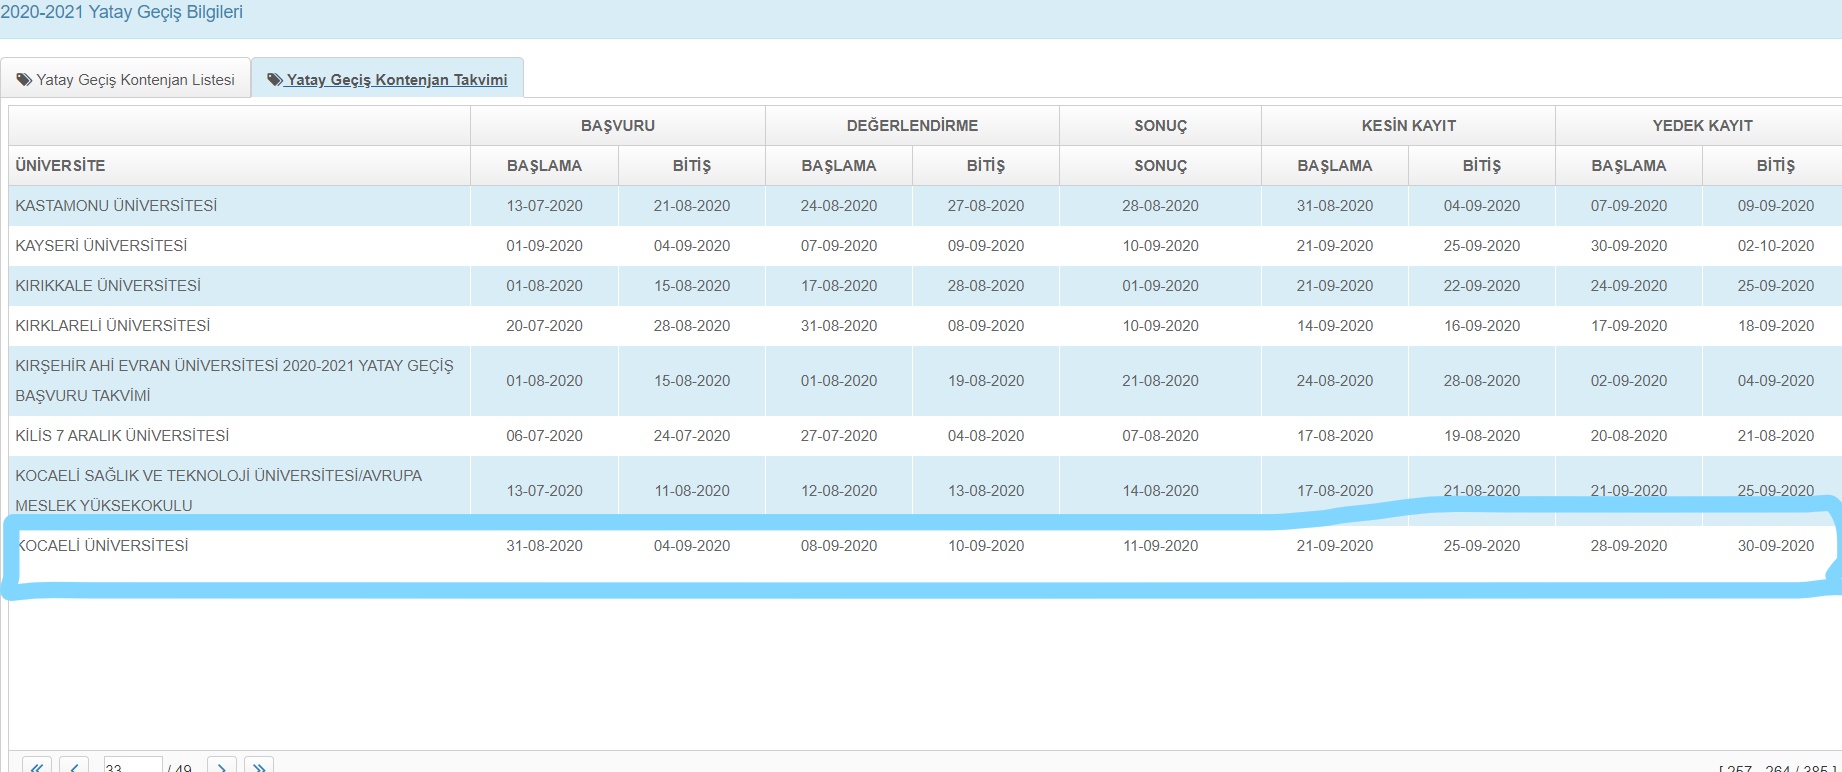Select the KIRŞEHİR AHİ EVRAN ÜNİVERSİTESİ row name
The width and height of the screenshot is (1842, 772).
tap(234, 380)
